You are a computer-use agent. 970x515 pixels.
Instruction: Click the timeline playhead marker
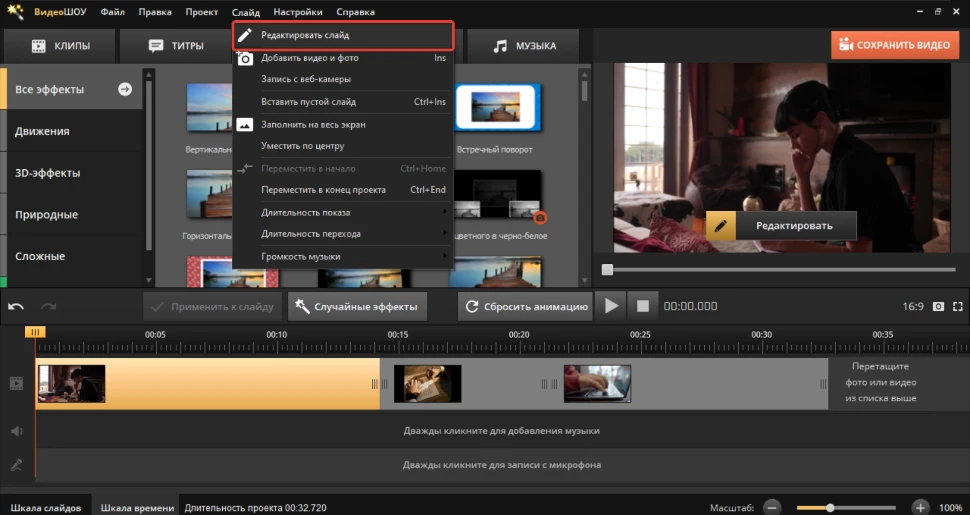[35, 332]
